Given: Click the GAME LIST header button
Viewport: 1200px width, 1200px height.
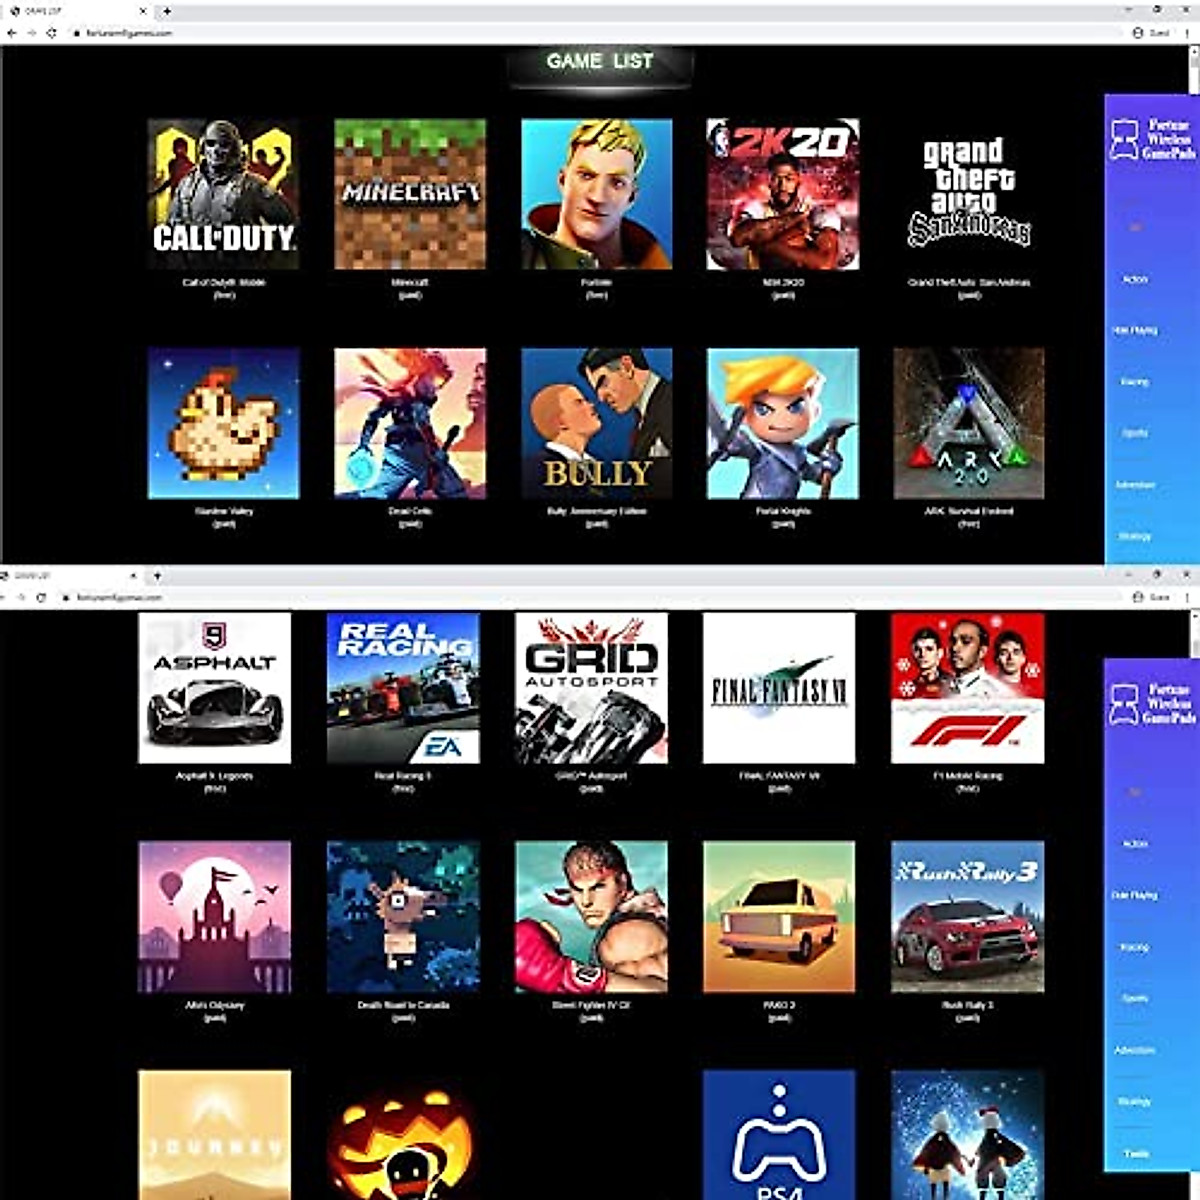Looking at the screenshot, I should click(599, 62).
